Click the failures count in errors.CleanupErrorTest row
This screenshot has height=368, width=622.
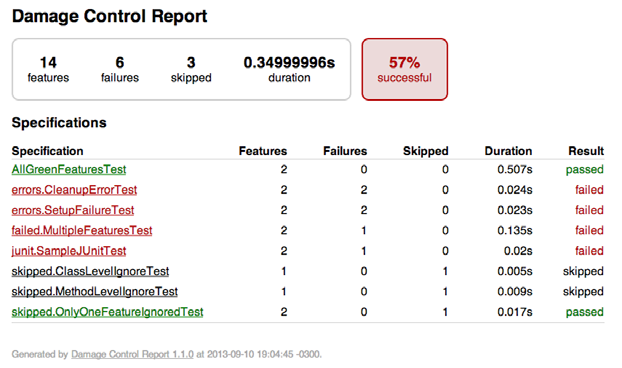click(x=364, y=190)
